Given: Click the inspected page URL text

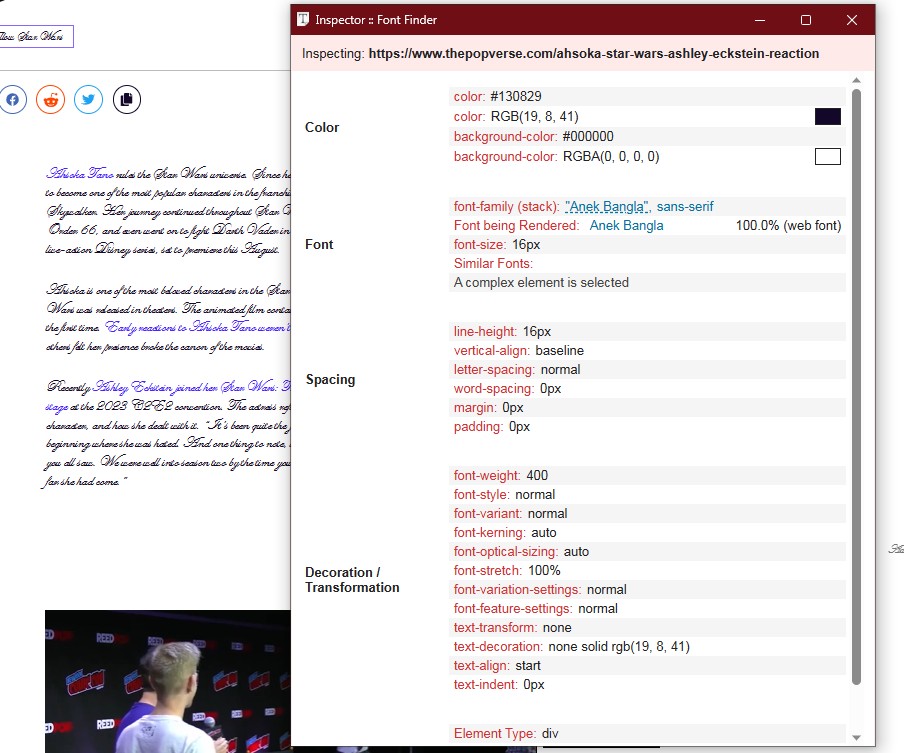Looking at the screenshot, I should 594,54.
